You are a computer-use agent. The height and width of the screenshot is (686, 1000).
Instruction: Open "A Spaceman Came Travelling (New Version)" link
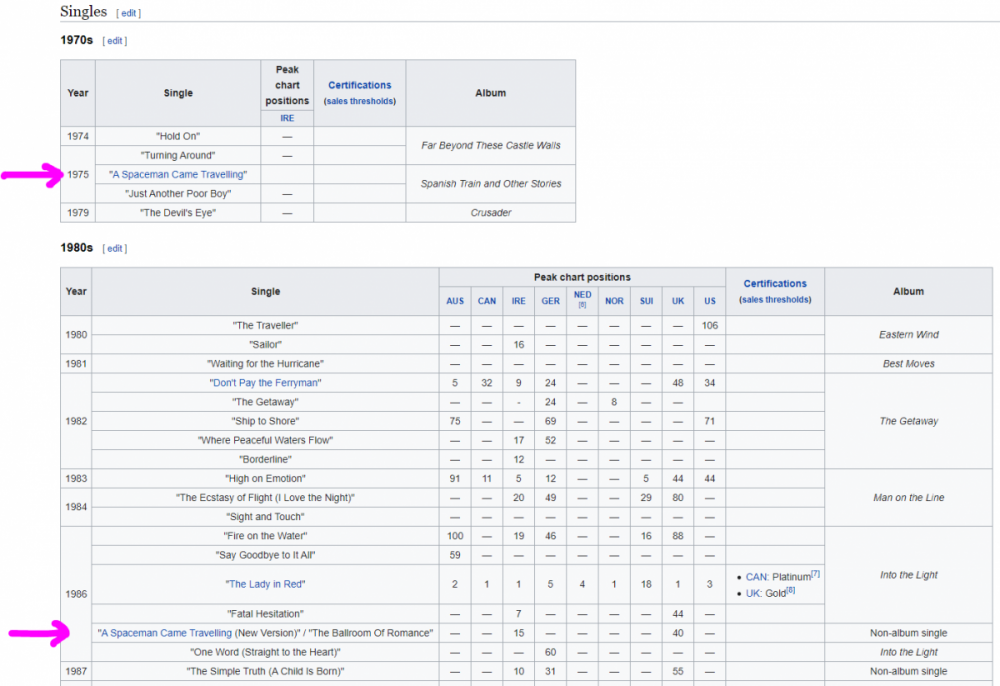[166, 633]
